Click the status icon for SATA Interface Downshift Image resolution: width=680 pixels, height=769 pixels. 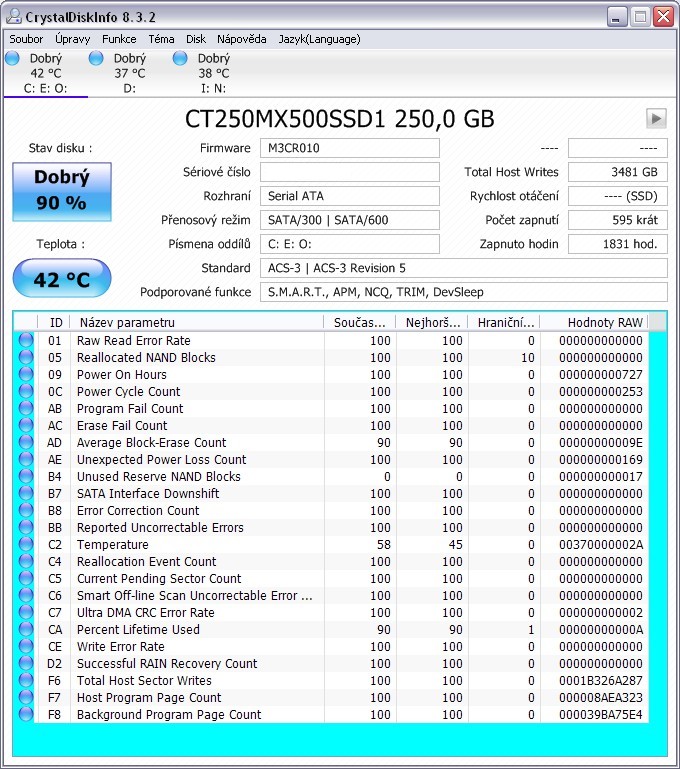(25, 493)
